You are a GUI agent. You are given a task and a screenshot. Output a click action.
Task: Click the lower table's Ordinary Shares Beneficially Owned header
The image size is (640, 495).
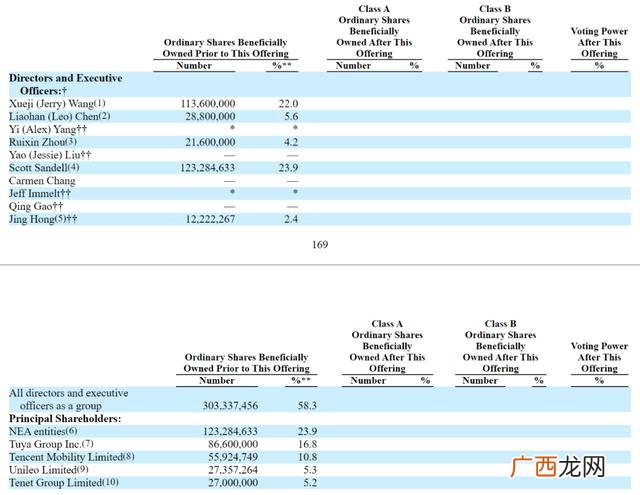tap(247, 363)
